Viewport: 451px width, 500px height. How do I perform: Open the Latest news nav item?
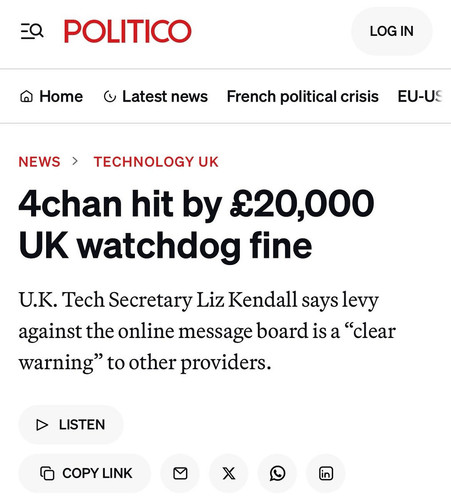(156, 97)
